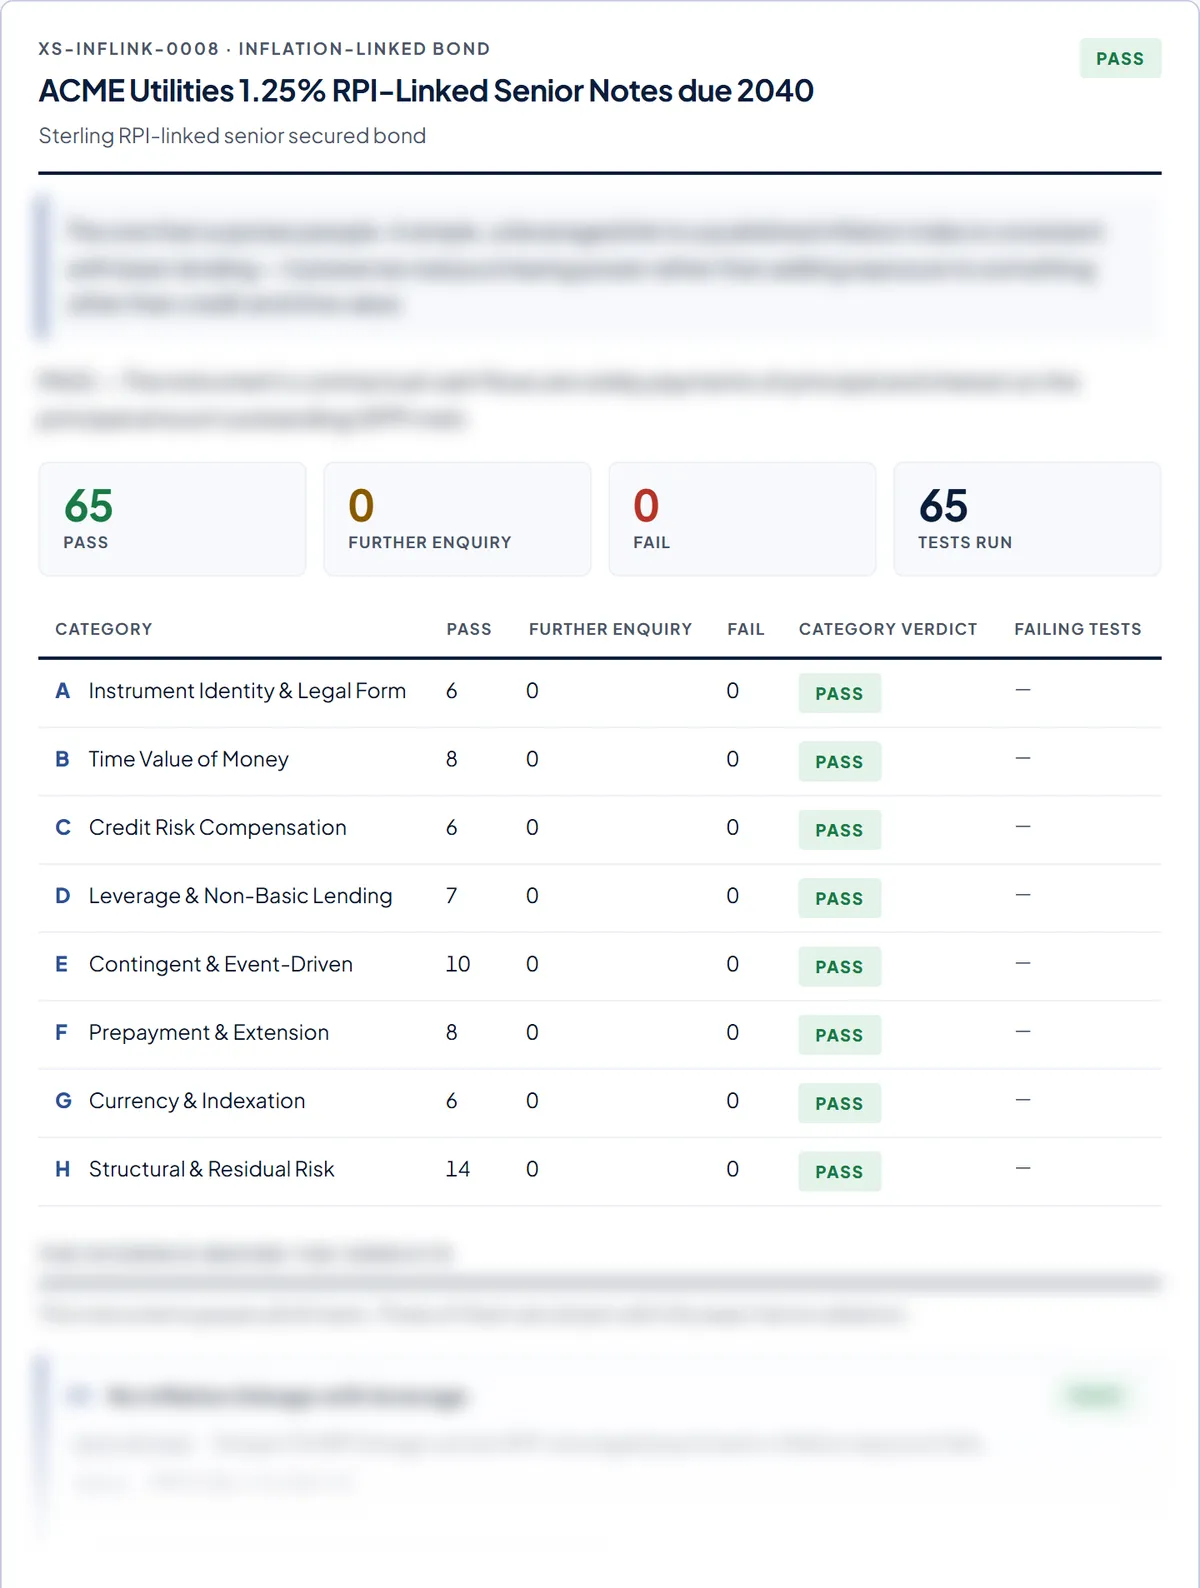Open category A Instrument Identity & Legal Form

tap(600, 692)
